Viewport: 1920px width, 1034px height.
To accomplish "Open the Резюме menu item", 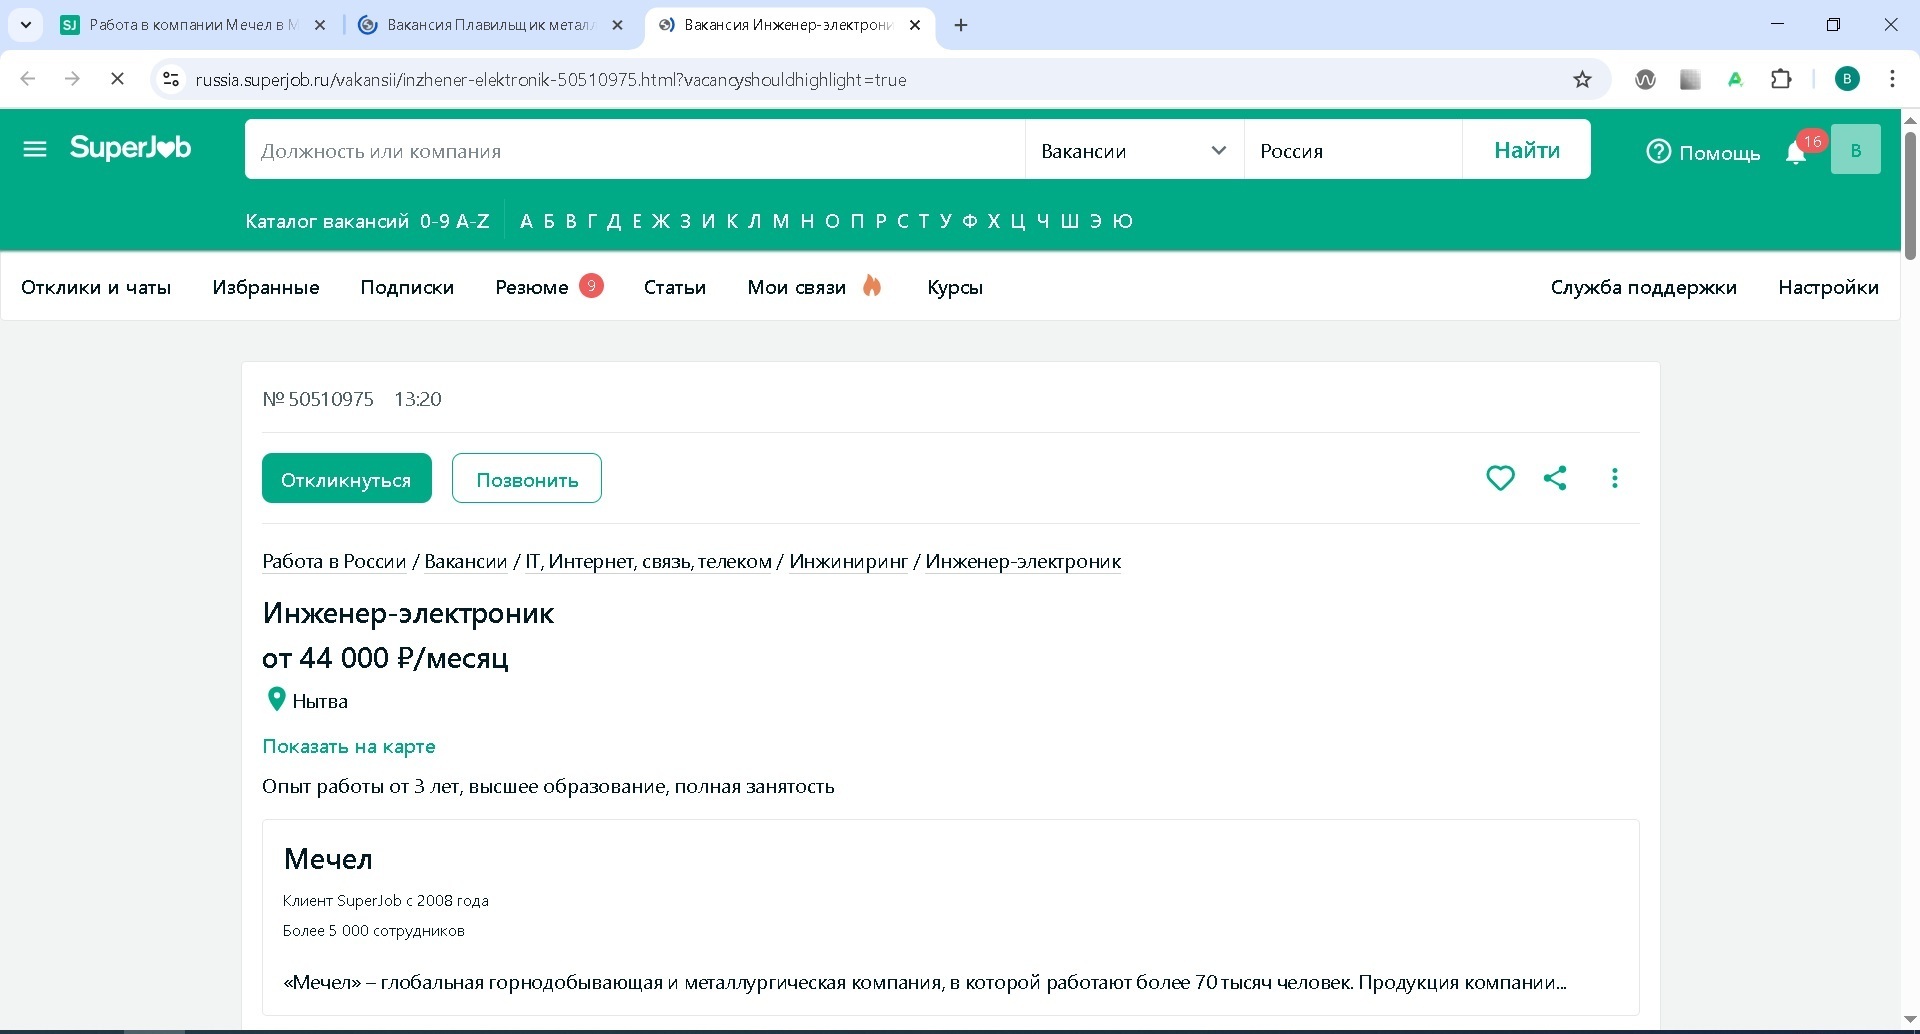I will (531, 288).
